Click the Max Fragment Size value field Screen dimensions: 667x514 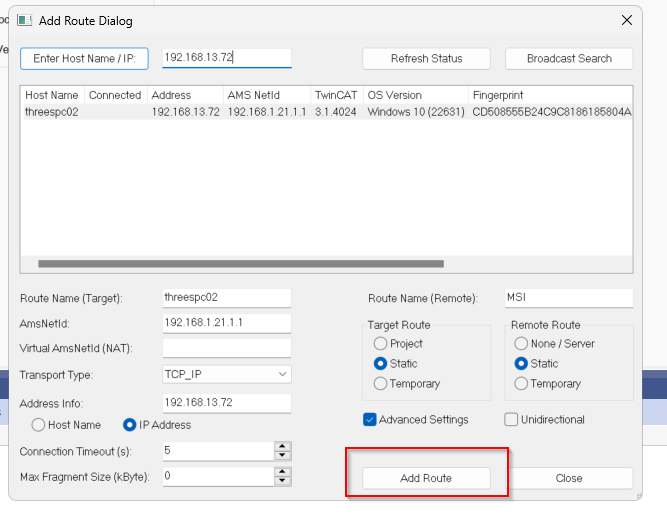click(x=219, y=477)
